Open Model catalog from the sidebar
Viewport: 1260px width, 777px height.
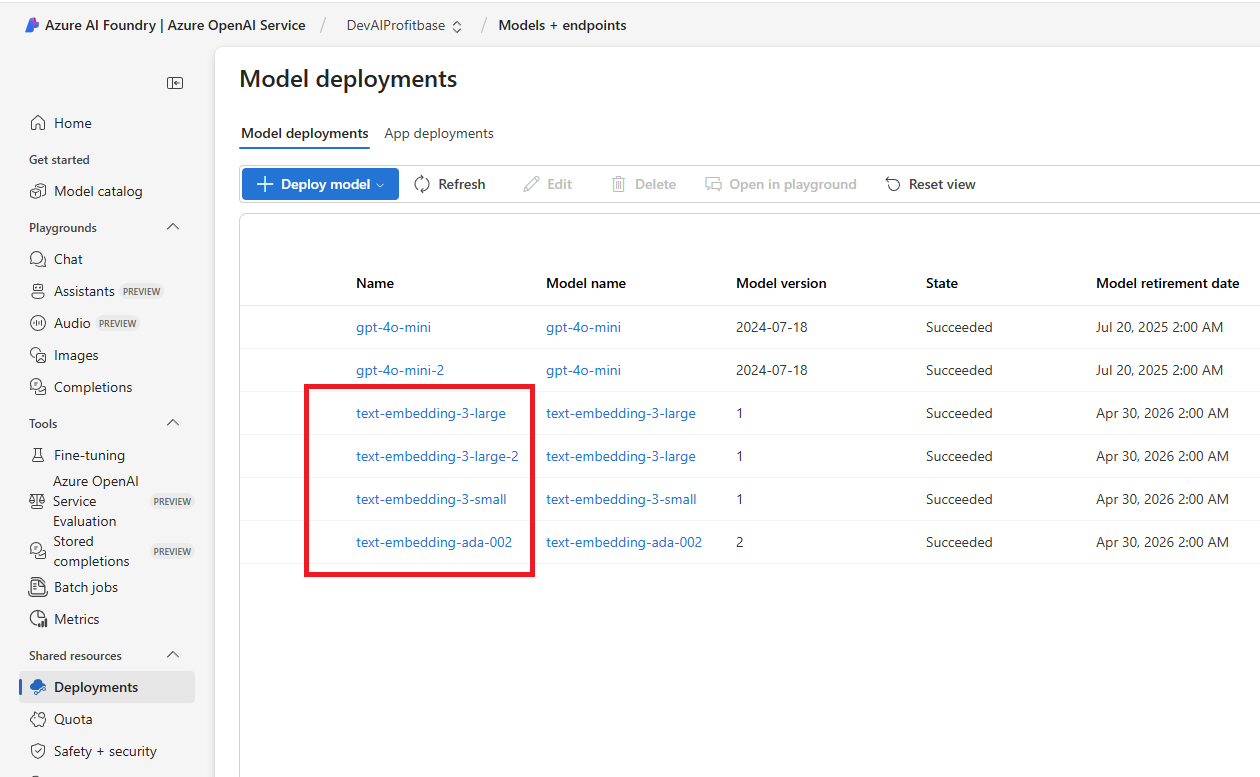[x=97, y=191]
